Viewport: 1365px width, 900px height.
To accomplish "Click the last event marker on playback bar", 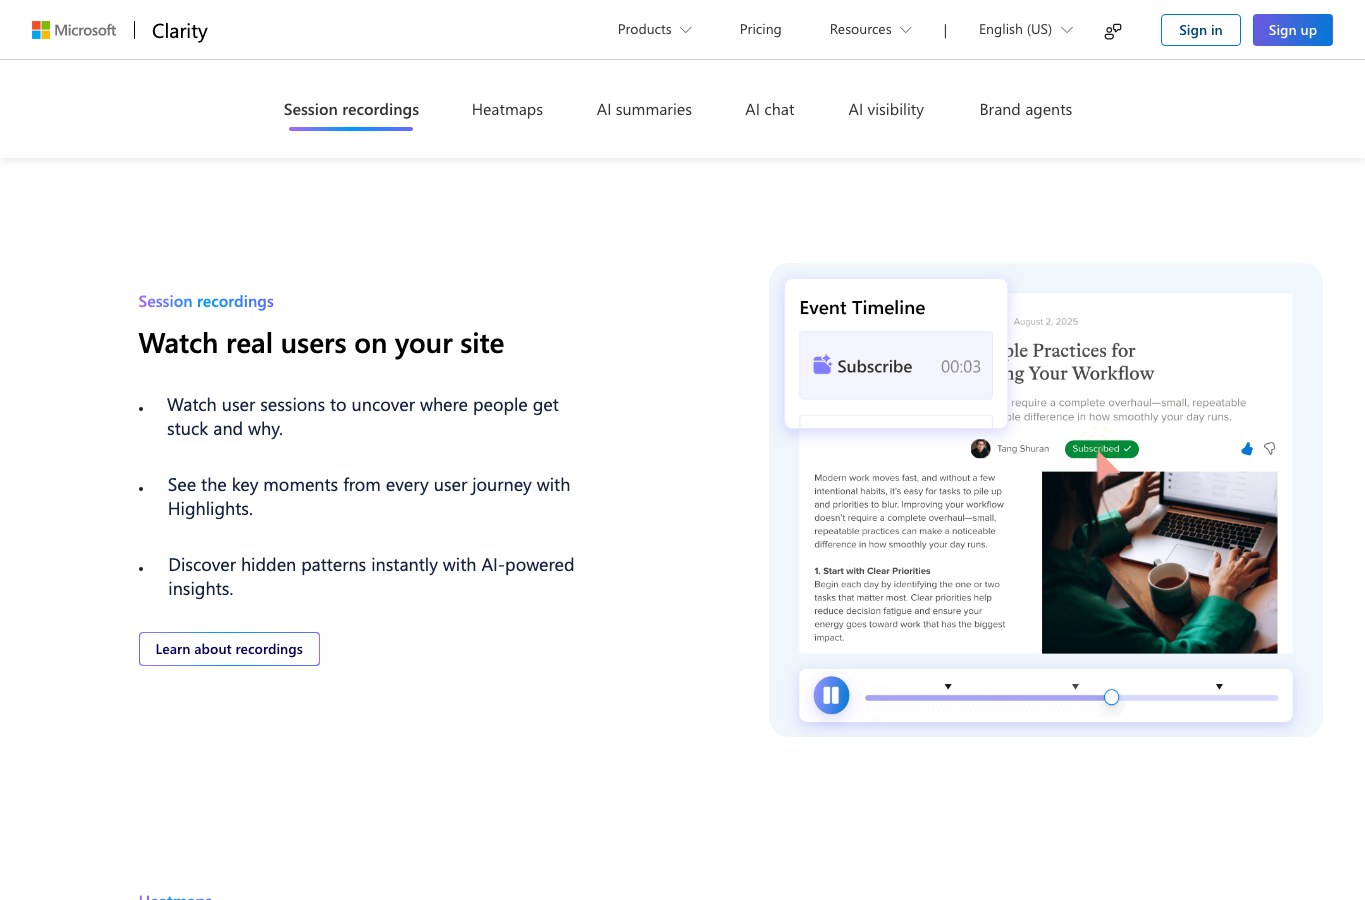I will pos(1219,686).
